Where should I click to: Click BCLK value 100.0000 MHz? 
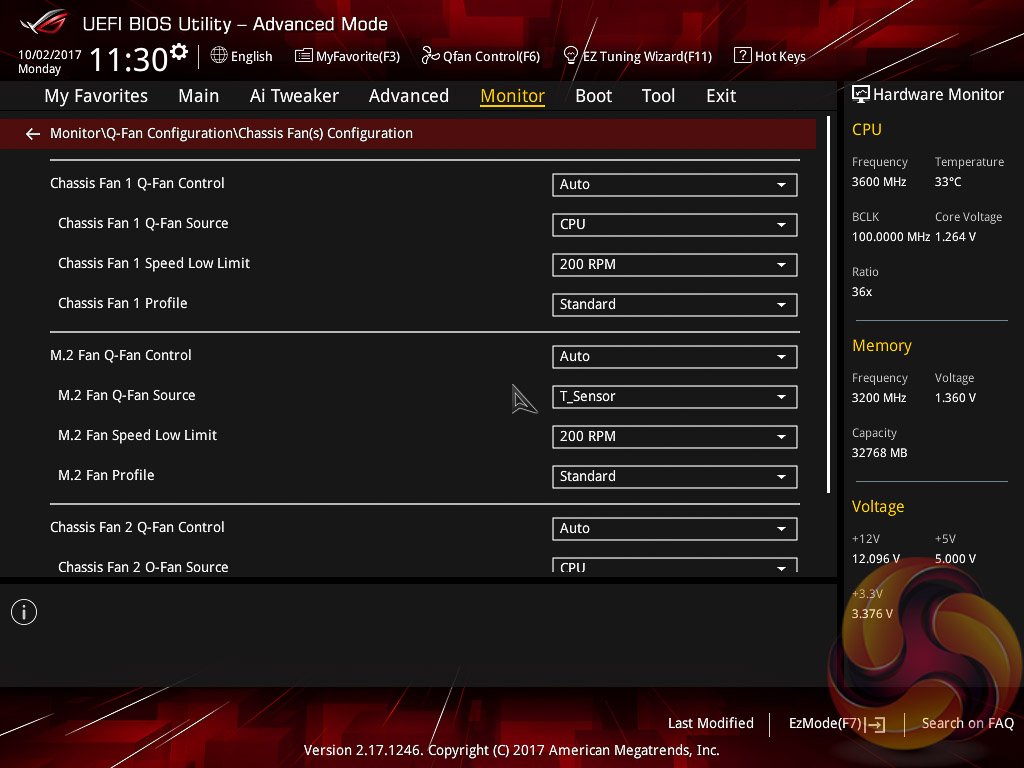891,237
